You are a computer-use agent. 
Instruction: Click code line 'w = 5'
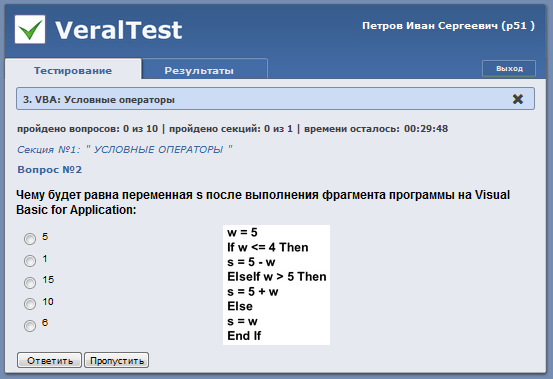coord(242,232)
